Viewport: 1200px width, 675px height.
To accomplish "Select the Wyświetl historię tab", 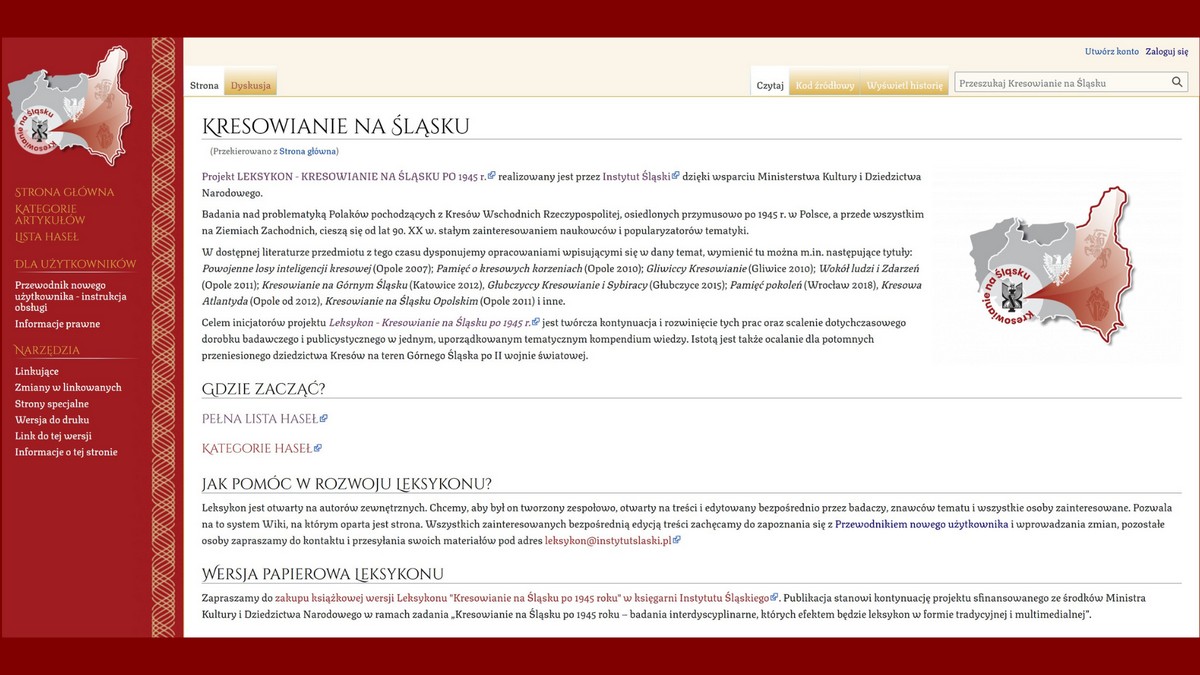I will tap(904, 86).
